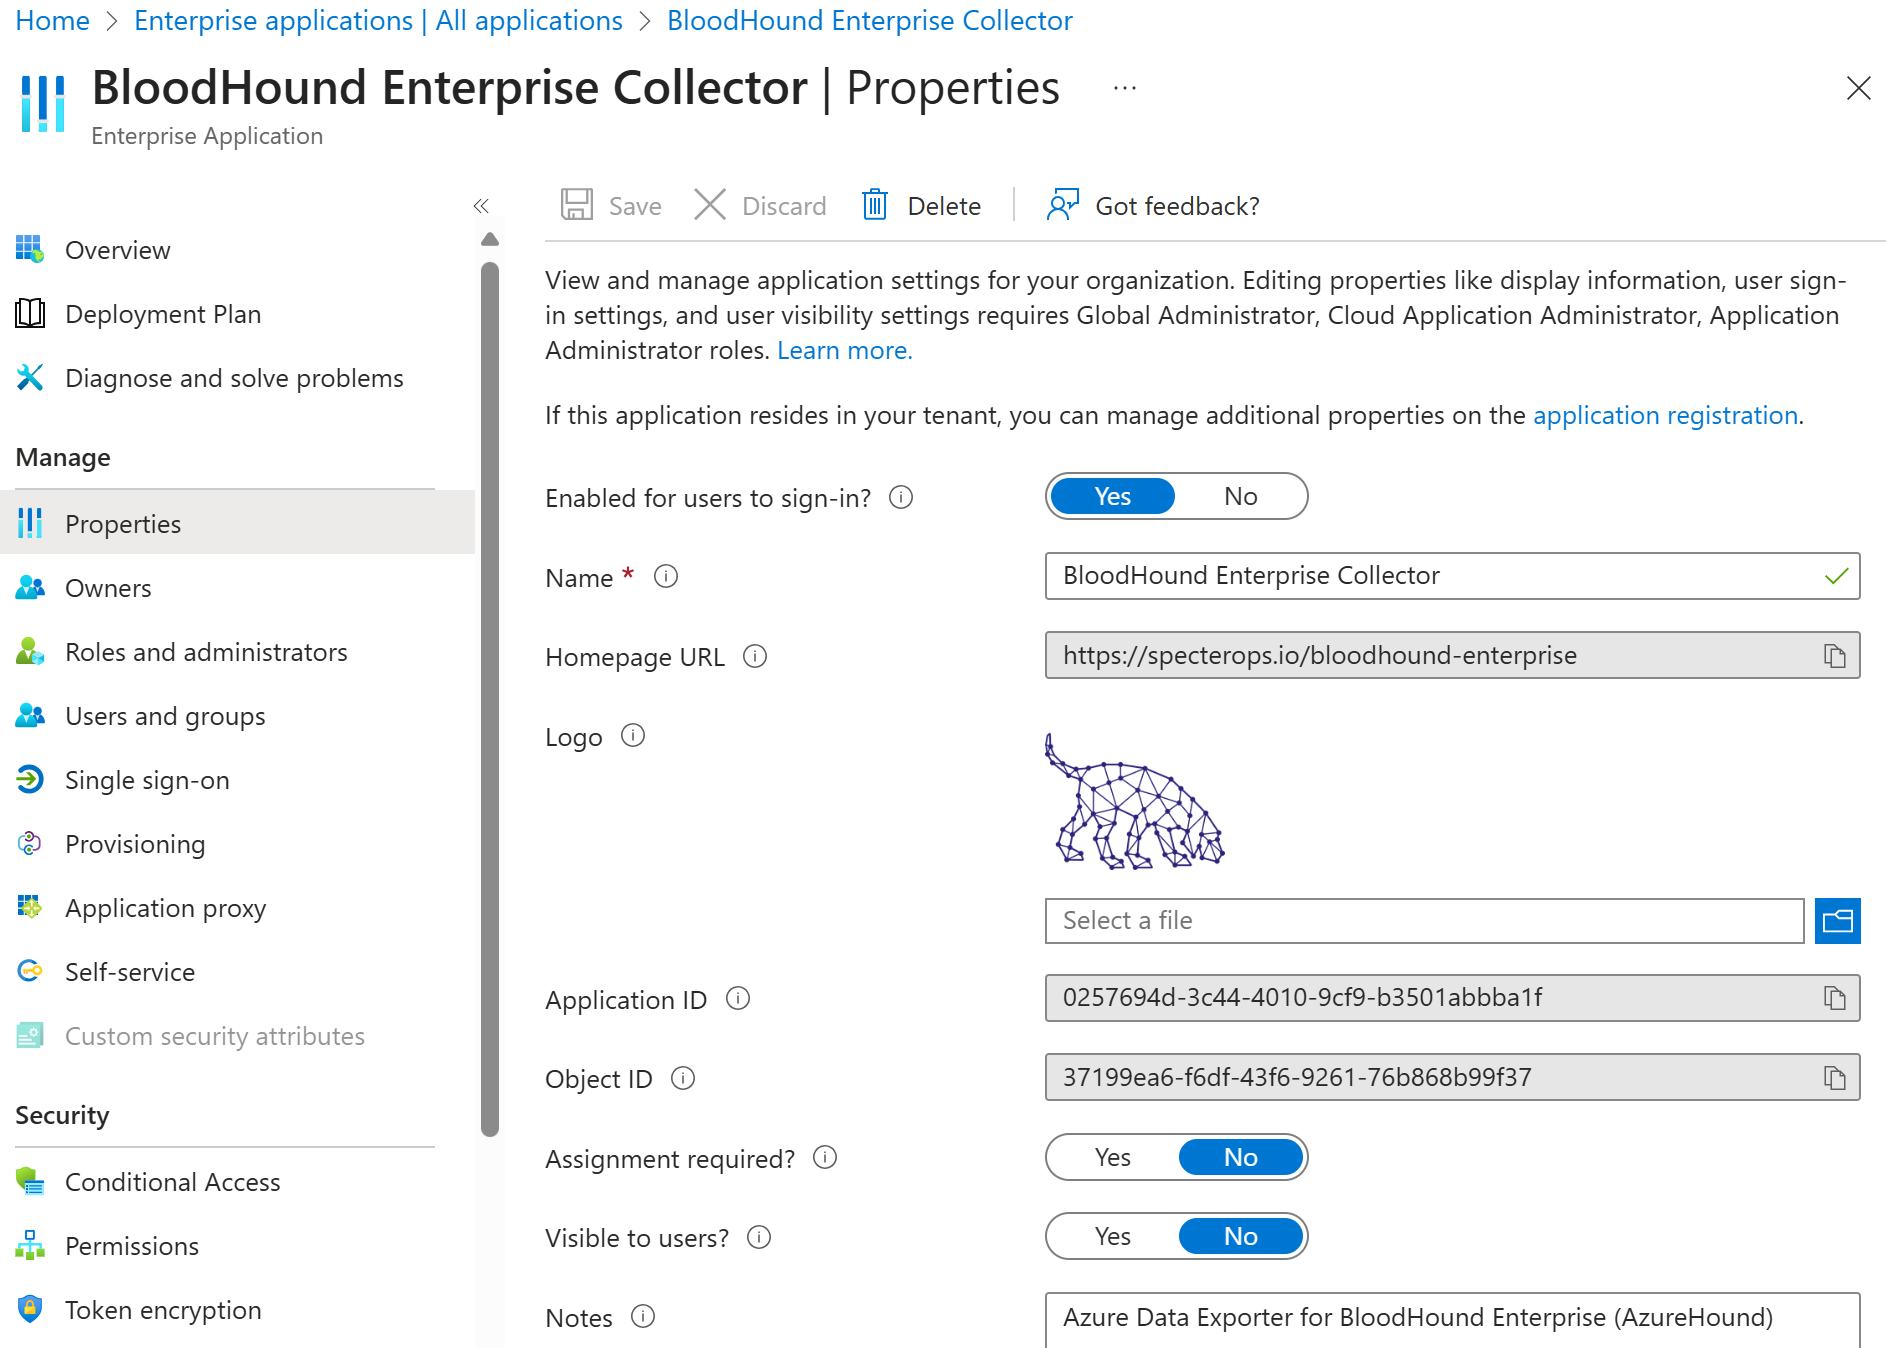The height and width of the screenshot is (1348, 1886).
Task: Show info for Enabled for users to sign-in
Action: pos(901,497)
